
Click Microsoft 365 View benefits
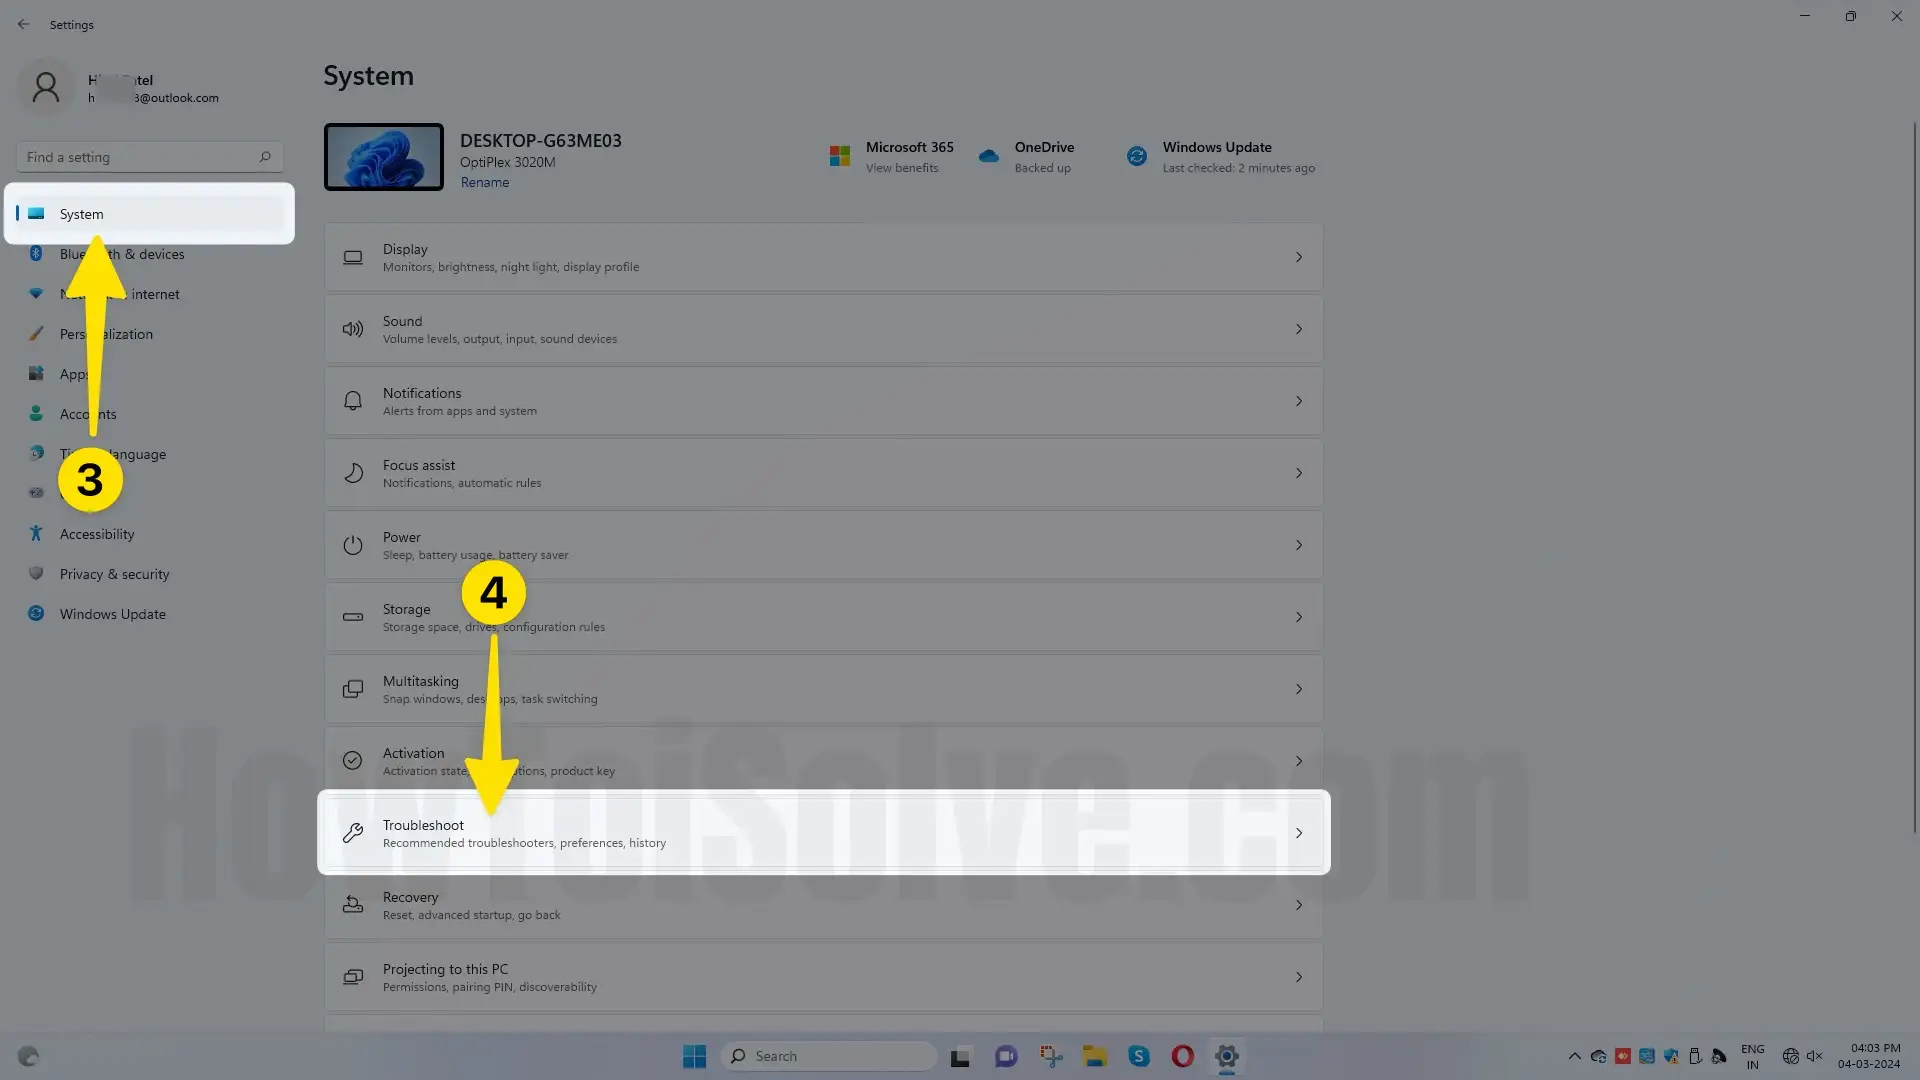902,168
